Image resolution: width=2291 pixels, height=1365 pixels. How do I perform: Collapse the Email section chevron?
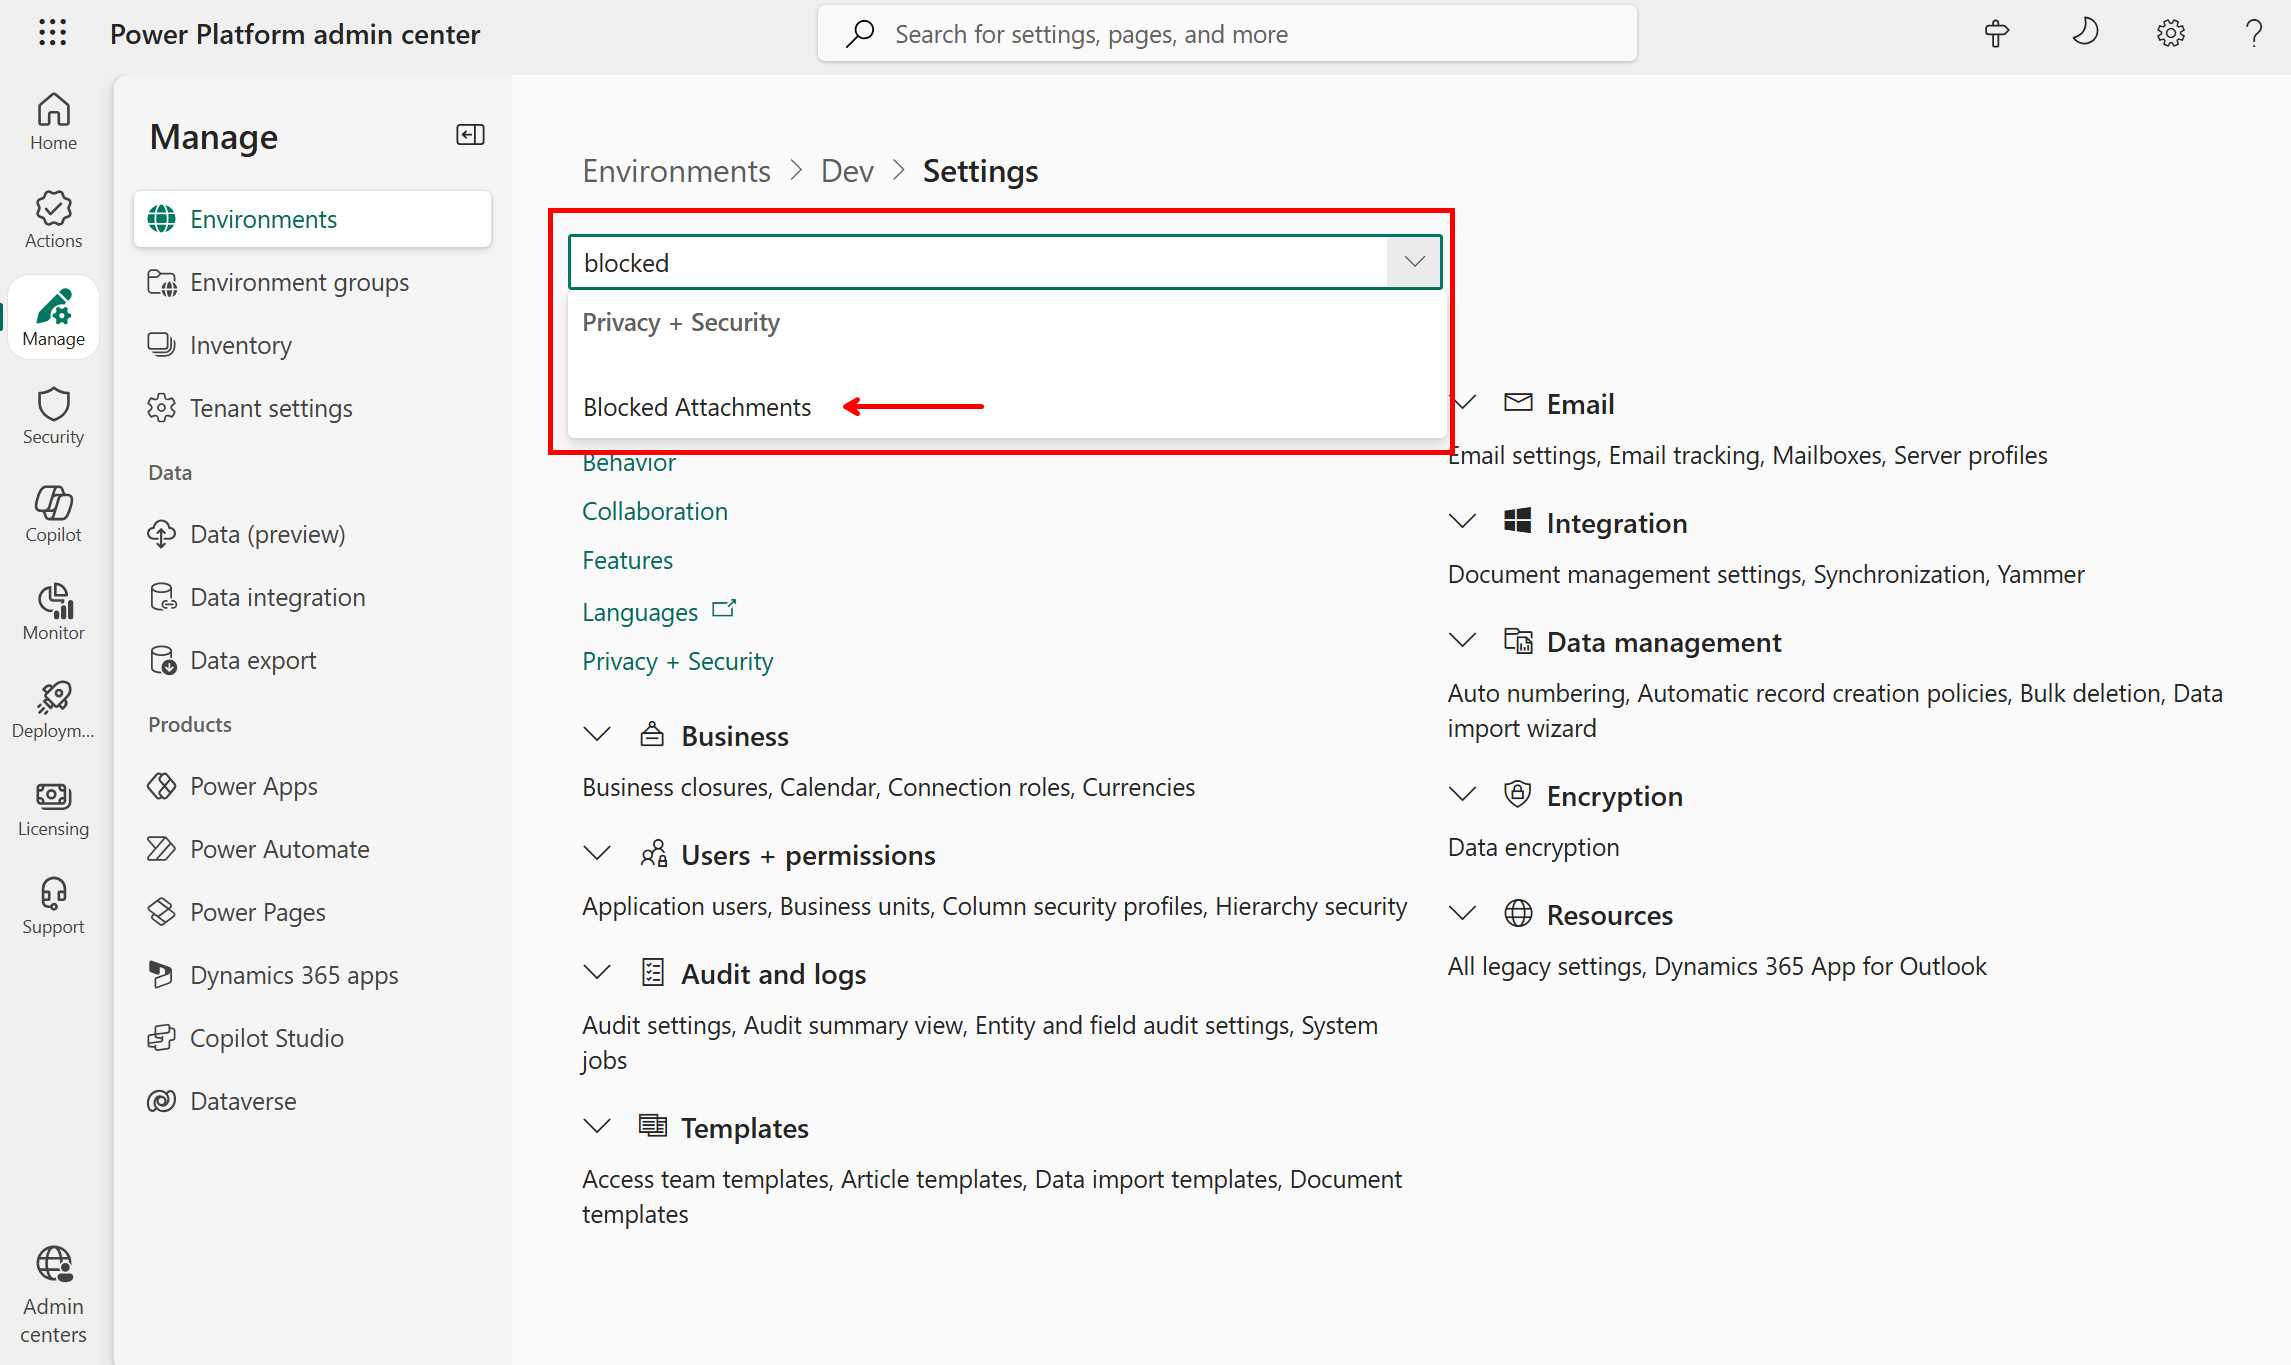click(1464, 403)
